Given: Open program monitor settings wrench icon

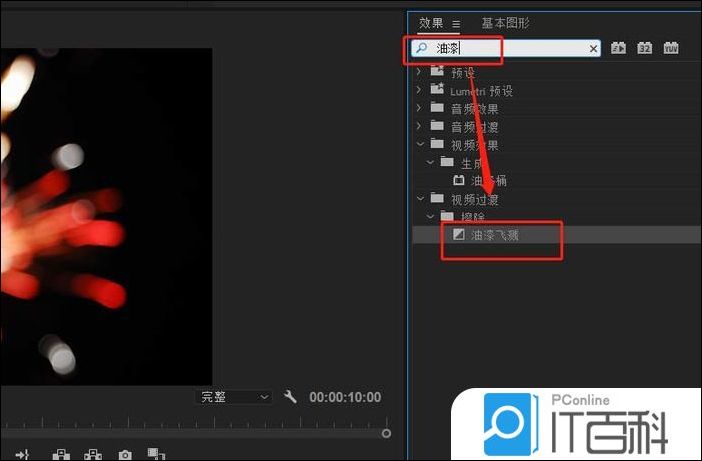Looking at the screenshot, I should click(290, 397).
